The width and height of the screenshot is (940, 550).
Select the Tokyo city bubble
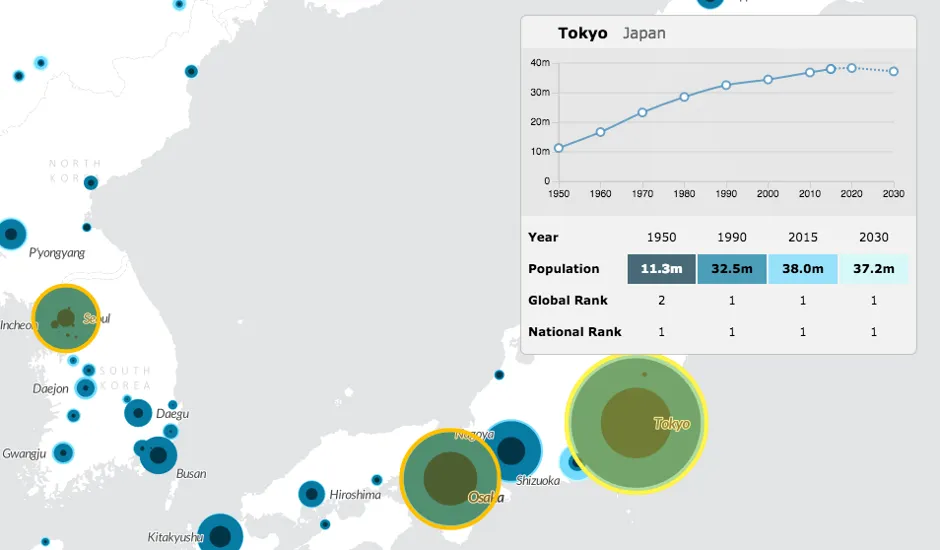tap(636, 422)
